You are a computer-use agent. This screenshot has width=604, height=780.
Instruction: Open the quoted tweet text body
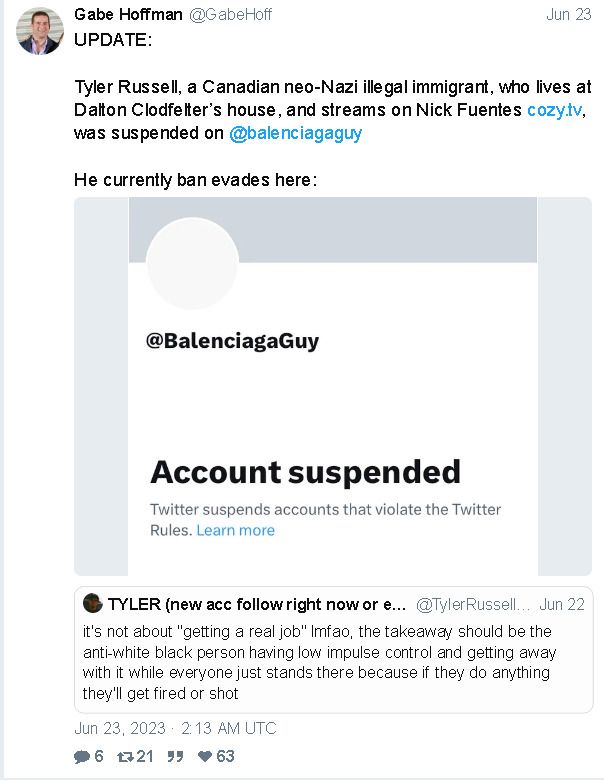(x=319, y=662)
